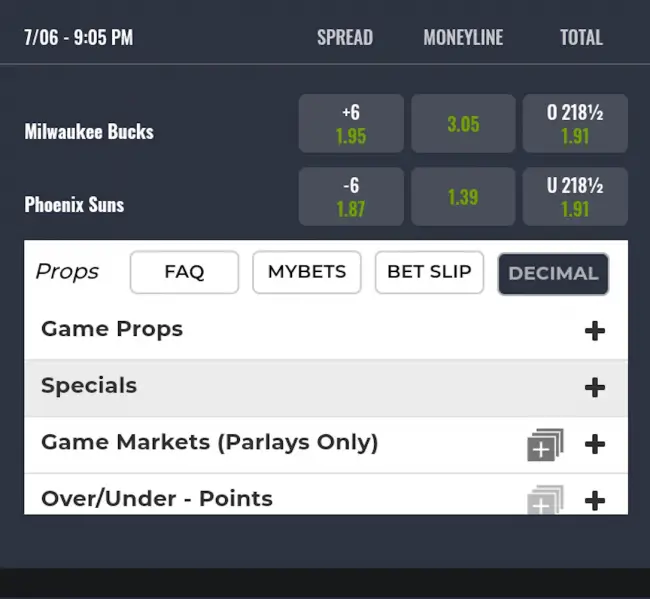Click parlay stack icon beside Game Markets
This screenshot has height=599, width=650.
pyautogui.click(x=544, y=445)
